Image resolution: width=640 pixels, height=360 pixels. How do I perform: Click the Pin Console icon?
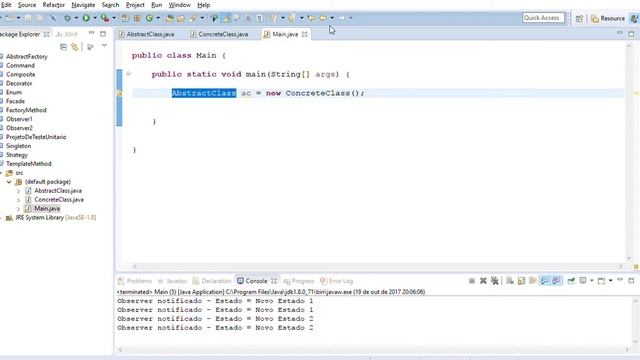571,281
